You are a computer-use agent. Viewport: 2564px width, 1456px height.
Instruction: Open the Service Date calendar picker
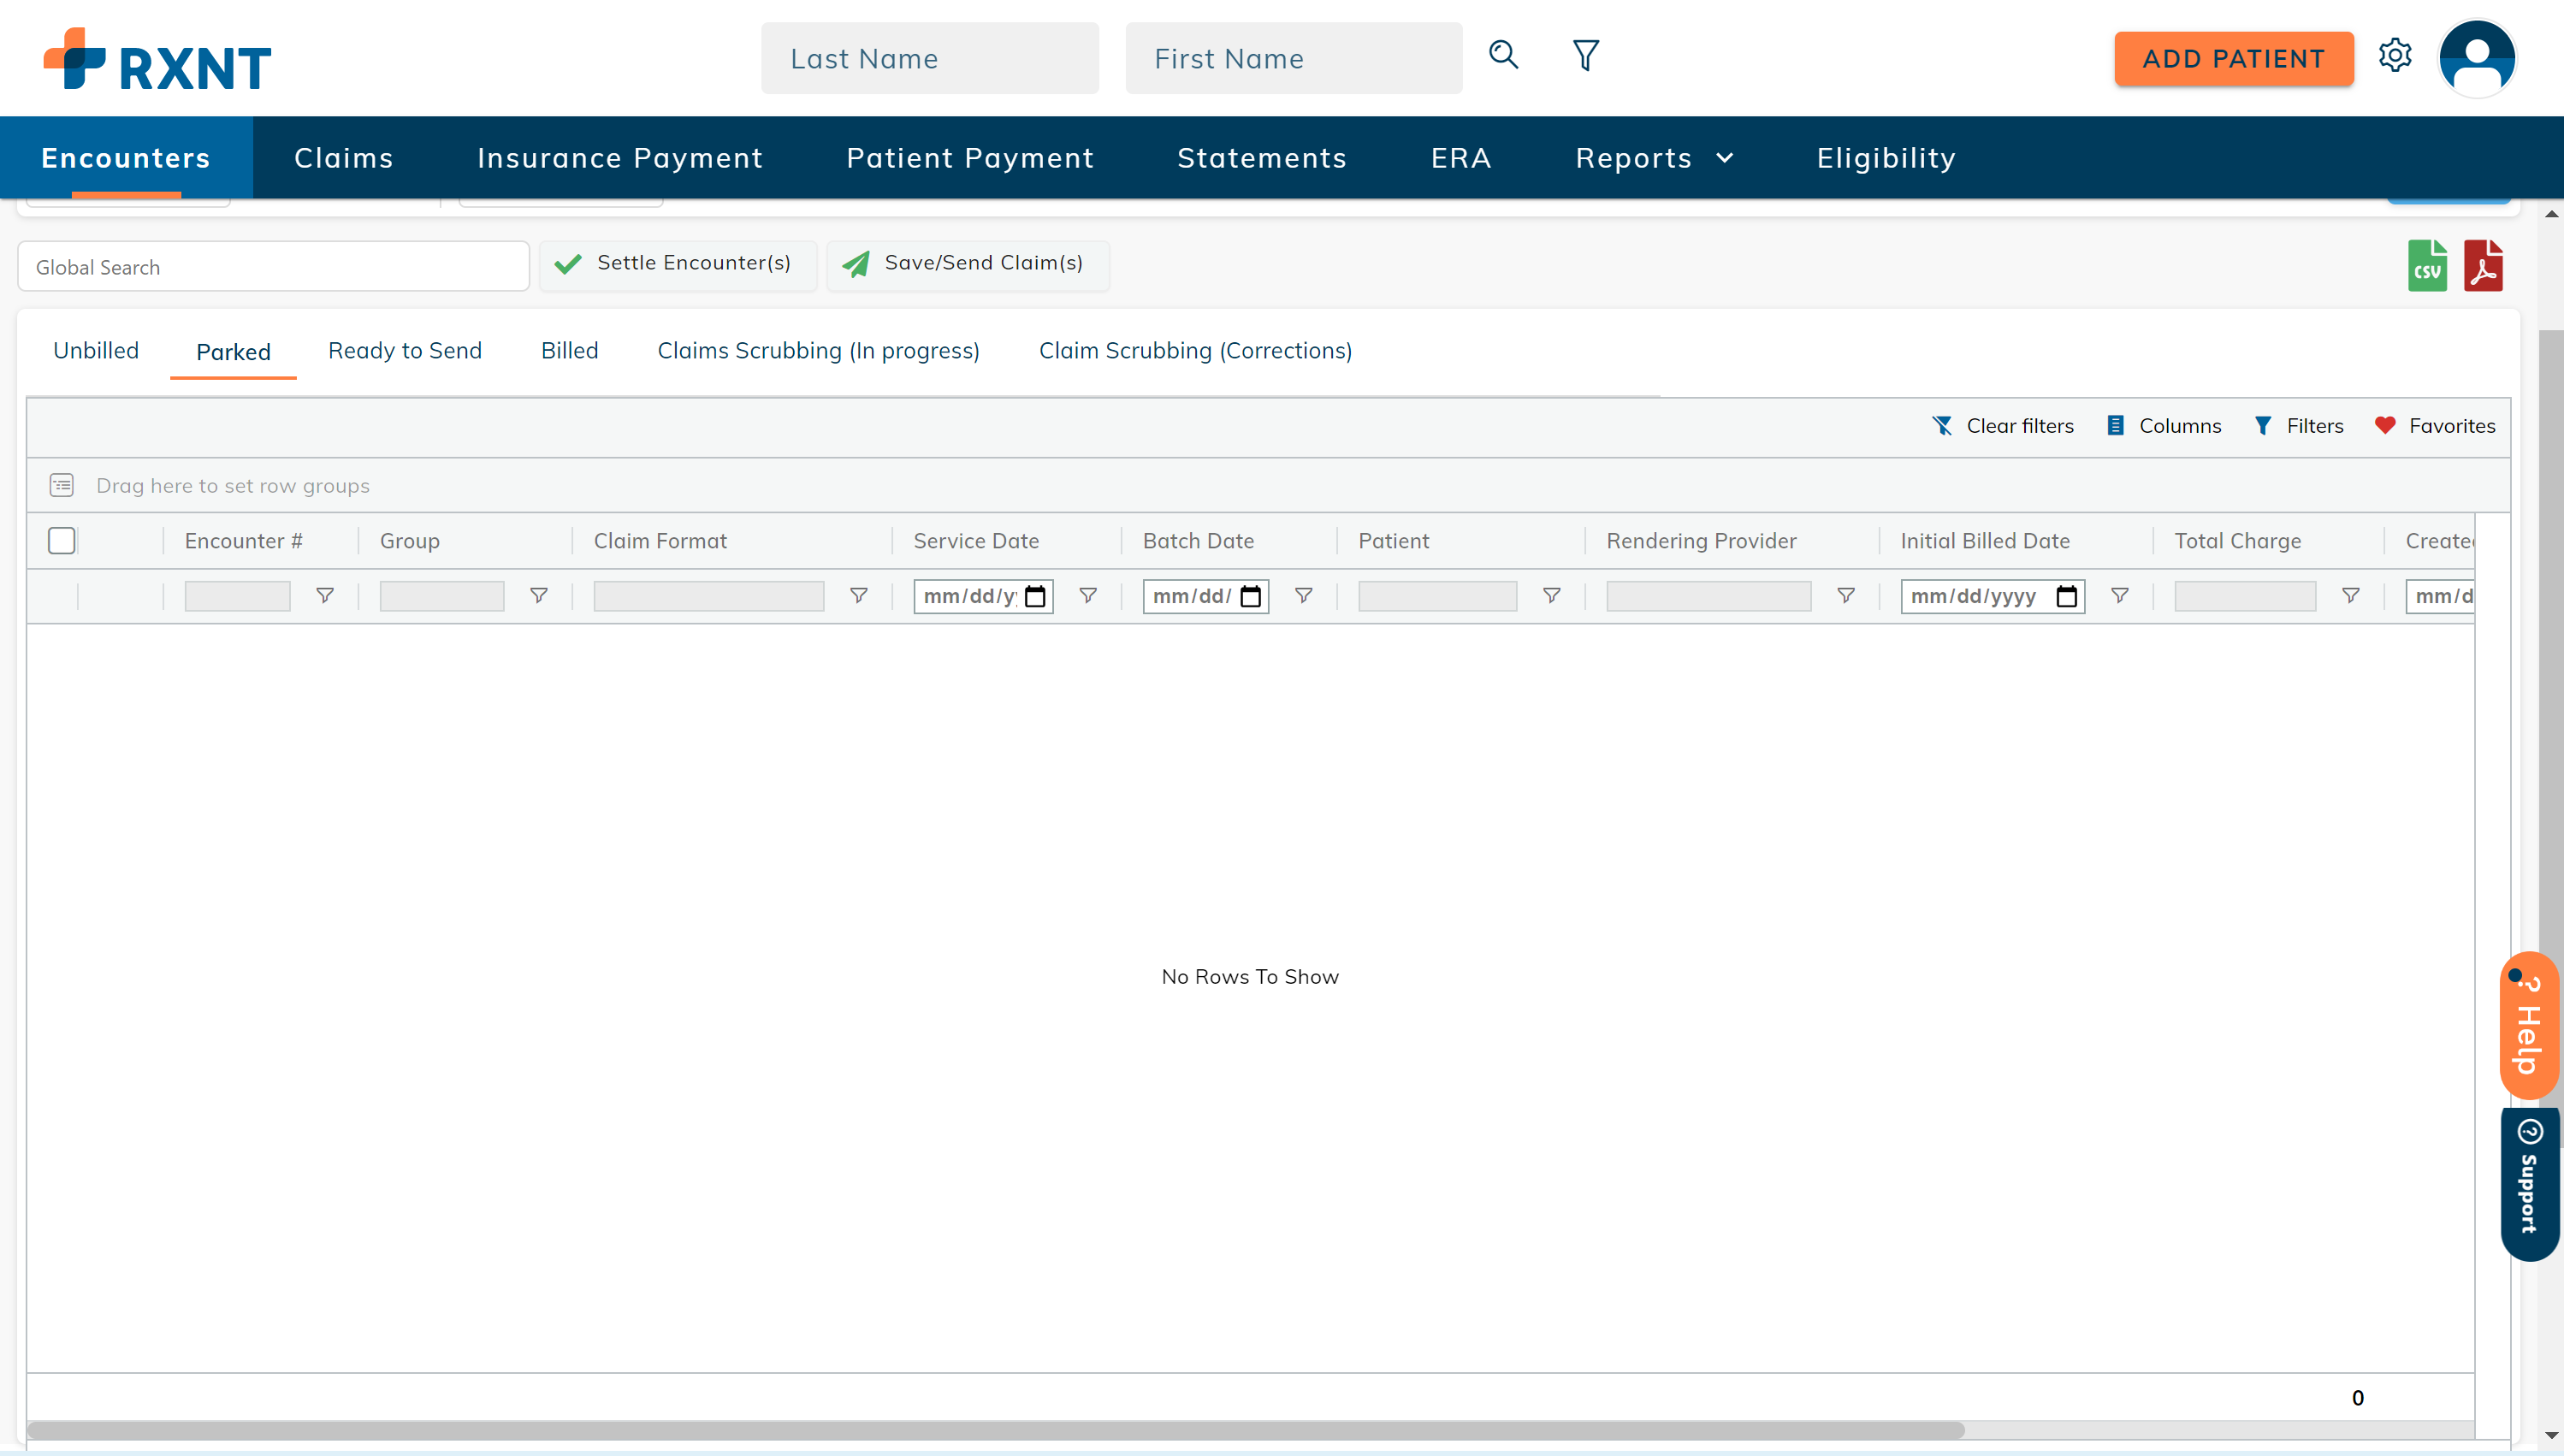pyautogui.click(x=1035, y=597)
